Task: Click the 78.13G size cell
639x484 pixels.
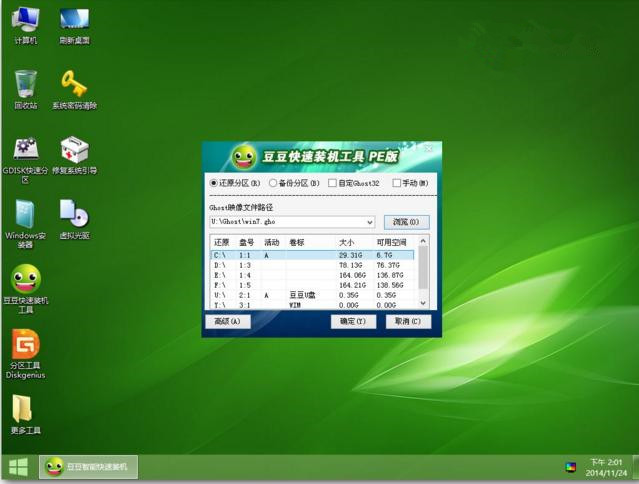Action: [x=351, y=265]
